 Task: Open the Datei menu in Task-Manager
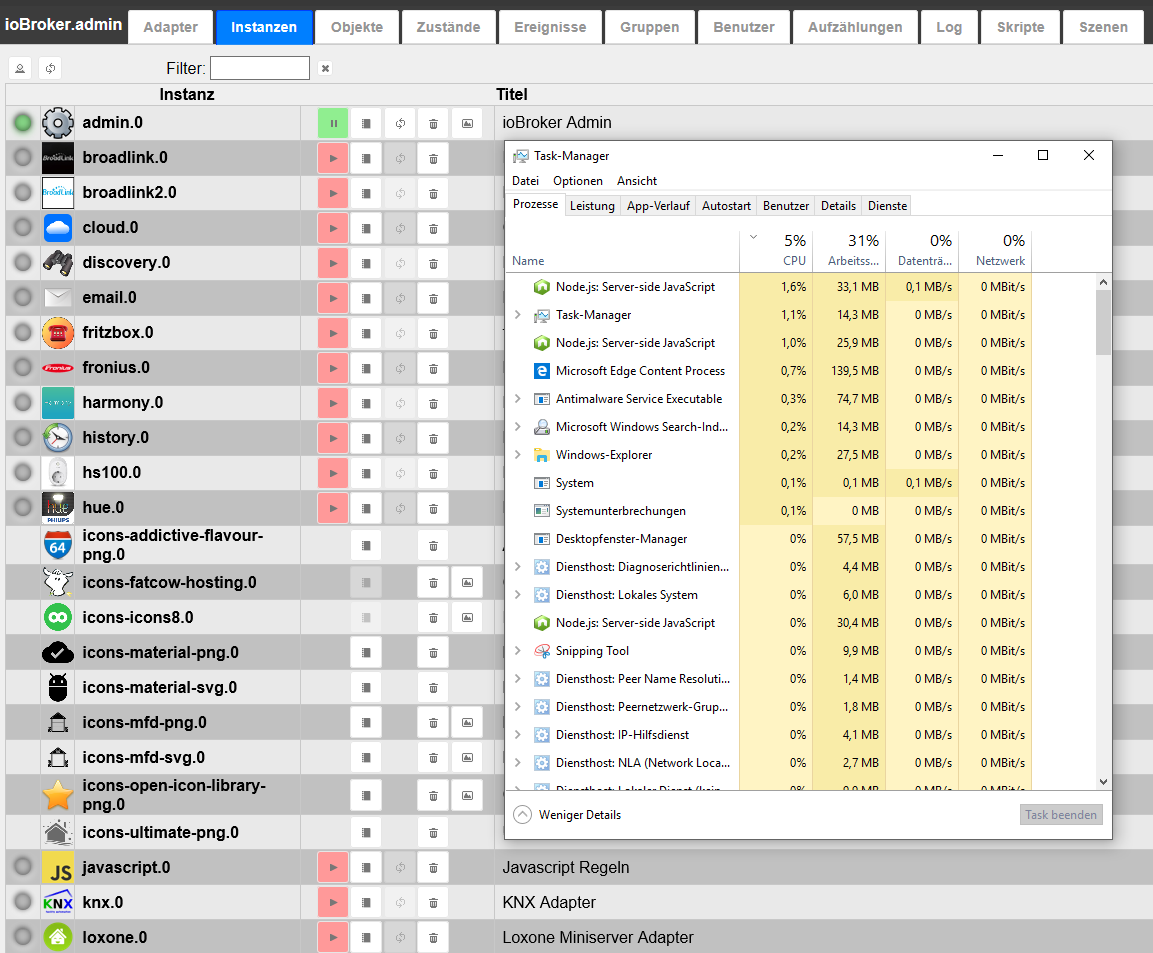(x=526, y=181)
